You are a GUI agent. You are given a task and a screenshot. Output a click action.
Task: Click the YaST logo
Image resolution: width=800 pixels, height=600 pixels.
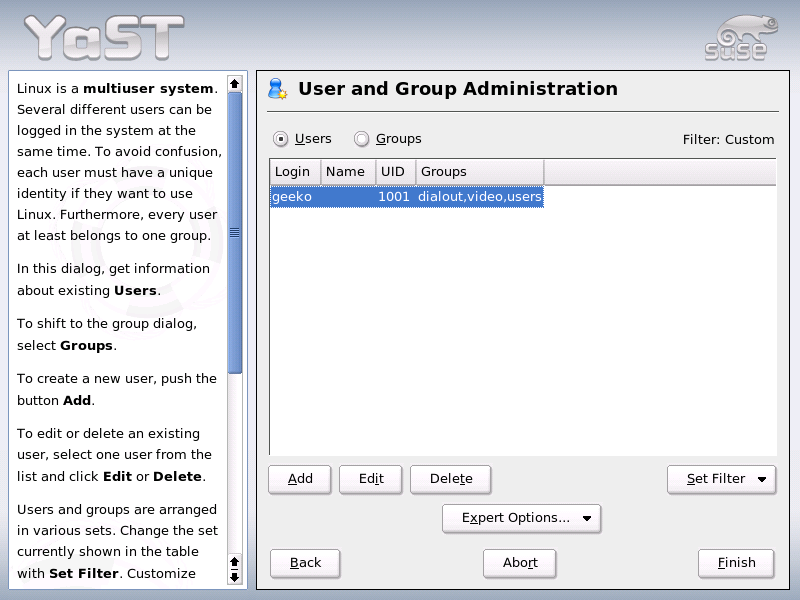(x=105, y=37)
